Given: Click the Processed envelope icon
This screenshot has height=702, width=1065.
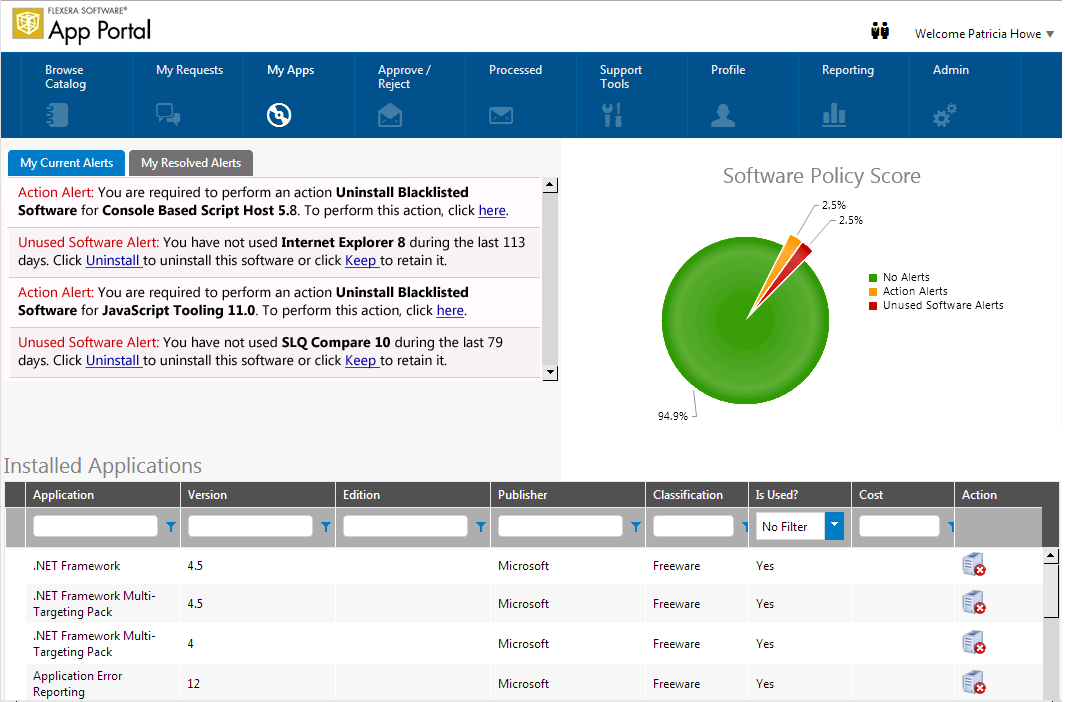Looking at the screenshot, I should point(501,115).
